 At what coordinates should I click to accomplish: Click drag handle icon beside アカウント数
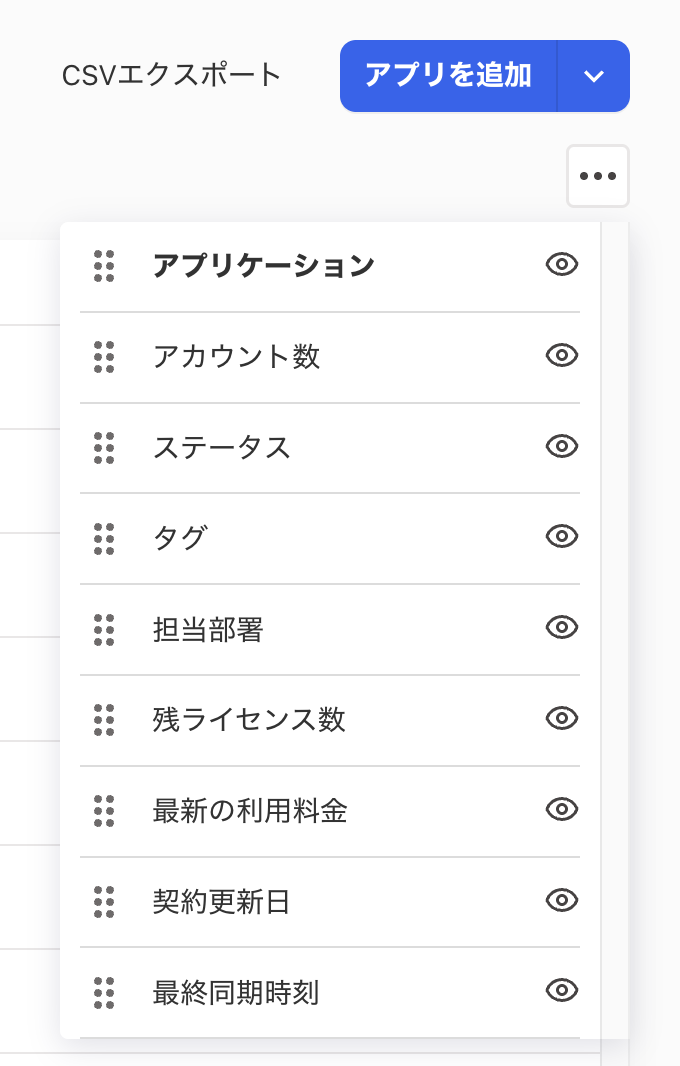[104, 357]
